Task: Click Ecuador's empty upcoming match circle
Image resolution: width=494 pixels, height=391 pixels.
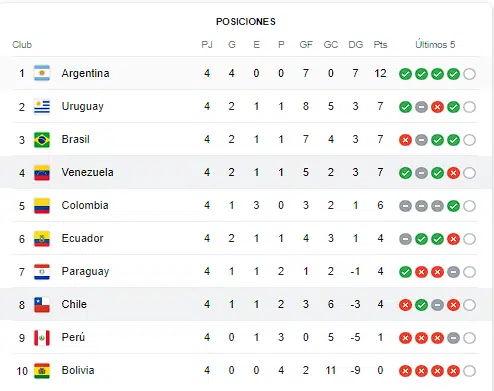Action: (469, 239)
